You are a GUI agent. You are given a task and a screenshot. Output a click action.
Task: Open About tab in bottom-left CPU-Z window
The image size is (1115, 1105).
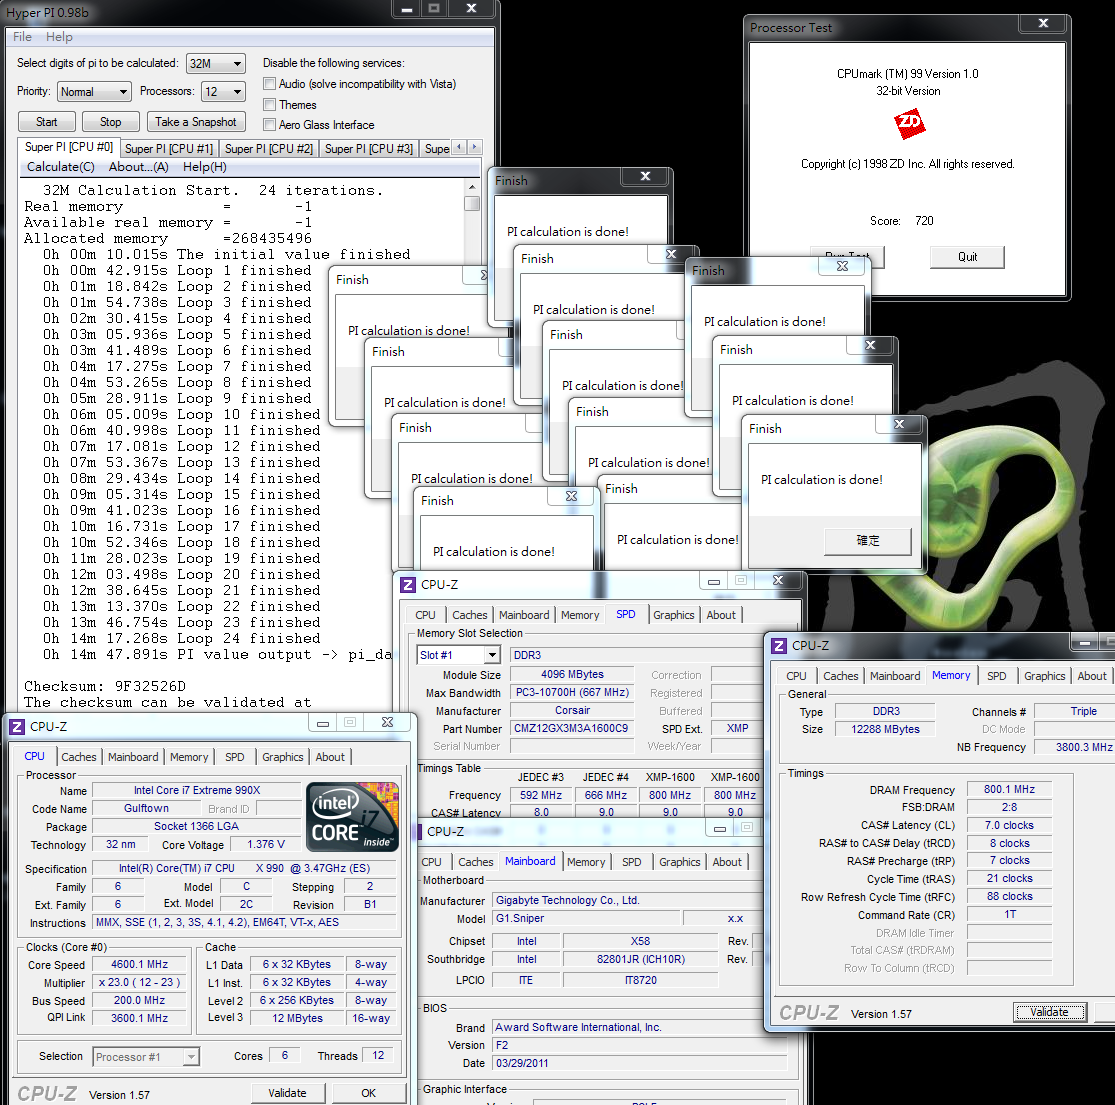[330, 757]
